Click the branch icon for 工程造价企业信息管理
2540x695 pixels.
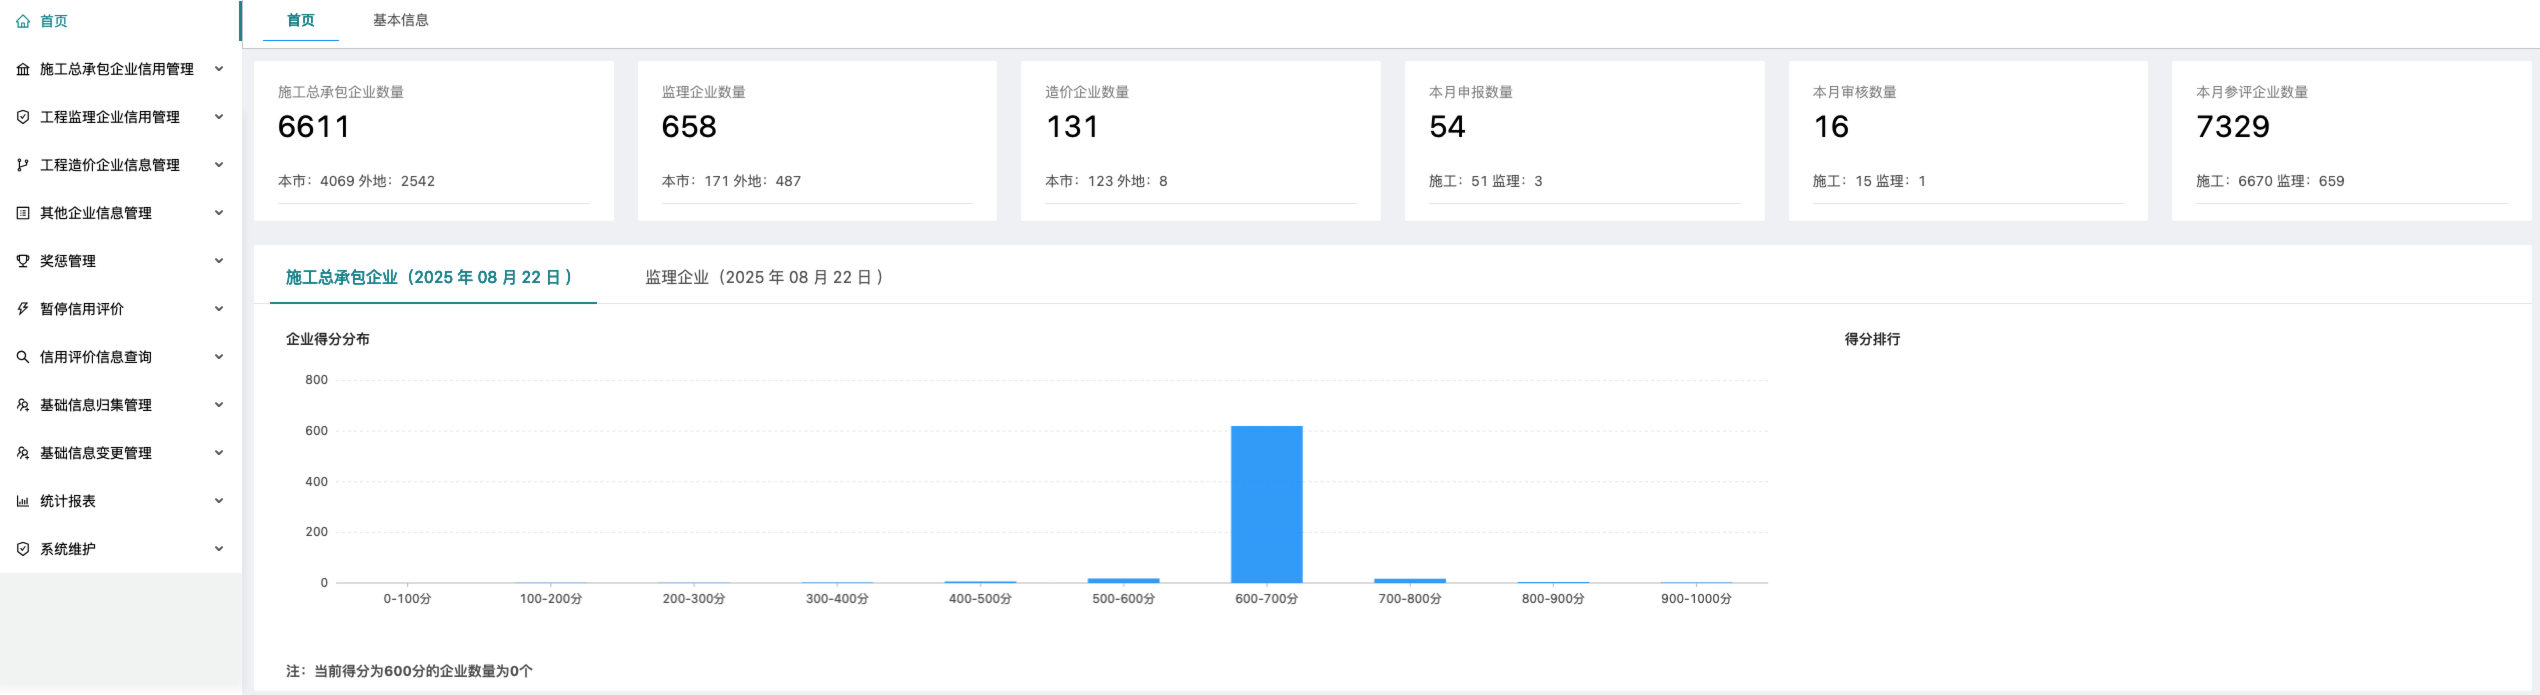23,165
